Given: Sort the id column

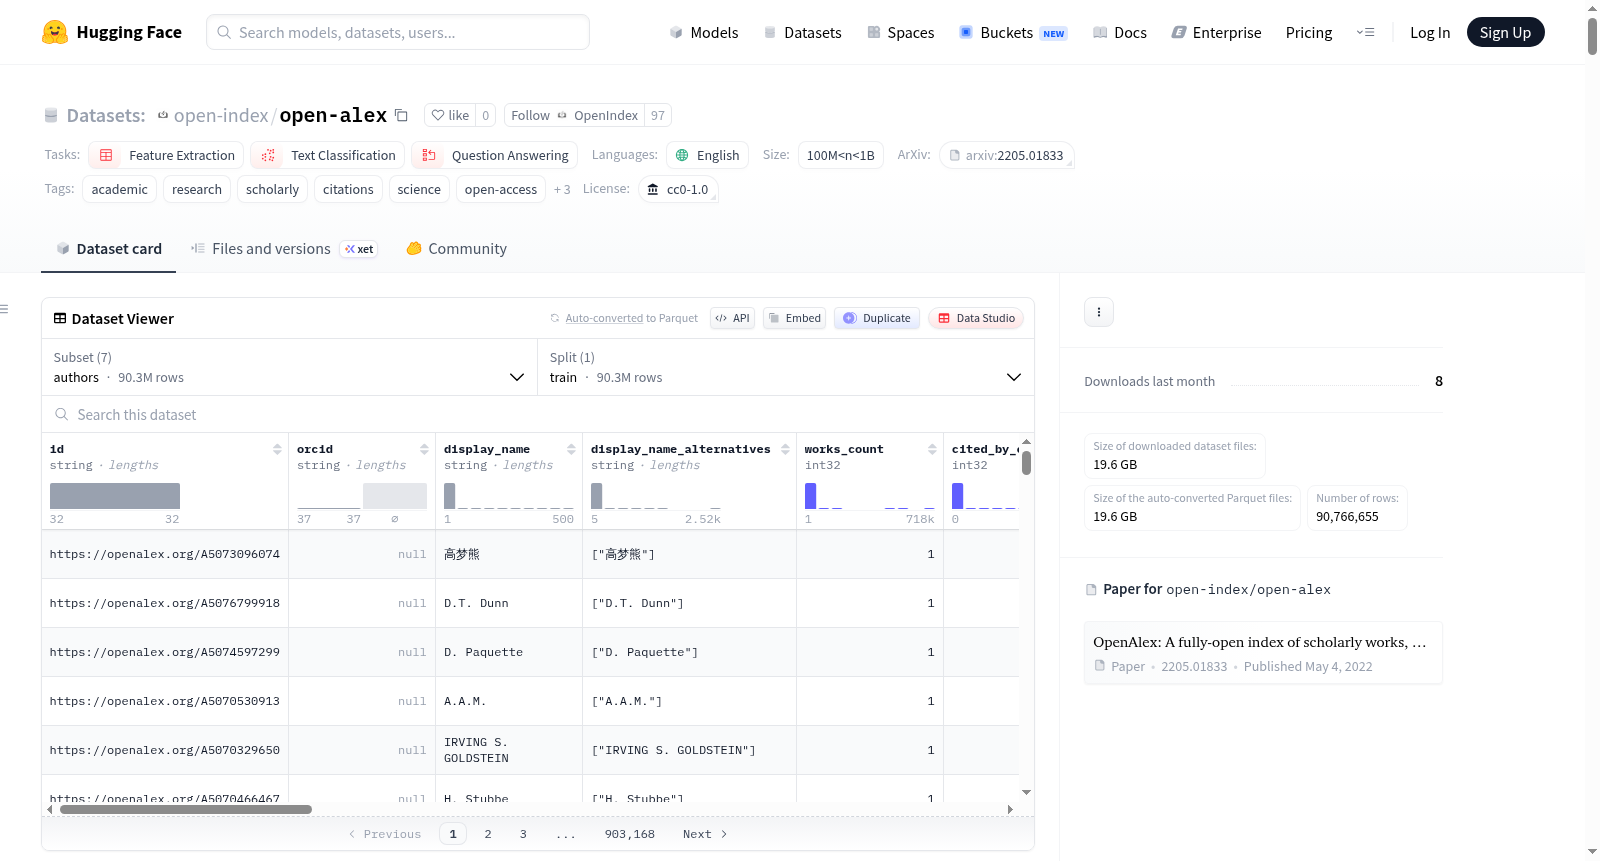Looking at the screenshot, I should [x=277, y=449].
